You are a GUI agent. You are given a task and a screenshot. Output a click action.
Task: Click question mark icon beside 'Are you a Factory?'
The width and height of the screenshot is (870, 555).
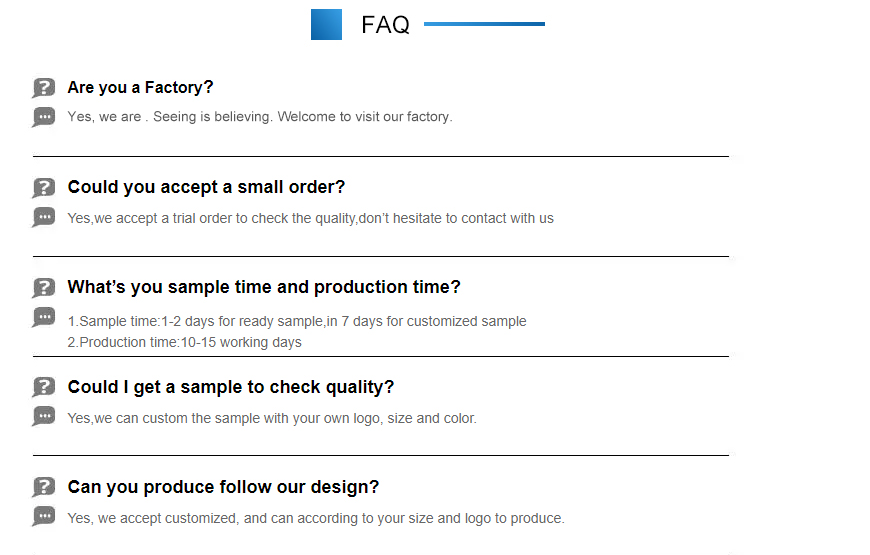[x=44, y=88]
